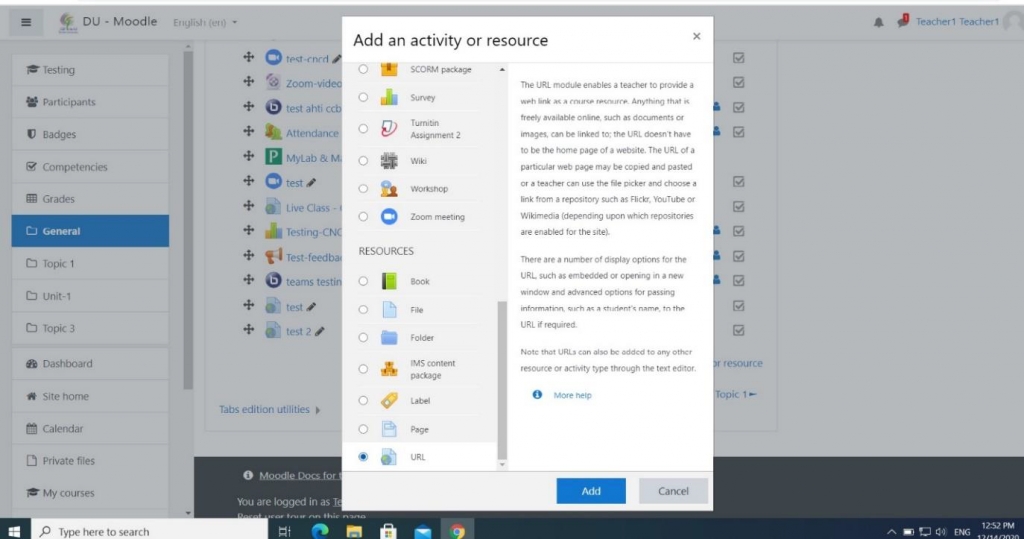
Task: Open the English (en) language dropdown
Action: pyautogui.click(x=206, y=22)
